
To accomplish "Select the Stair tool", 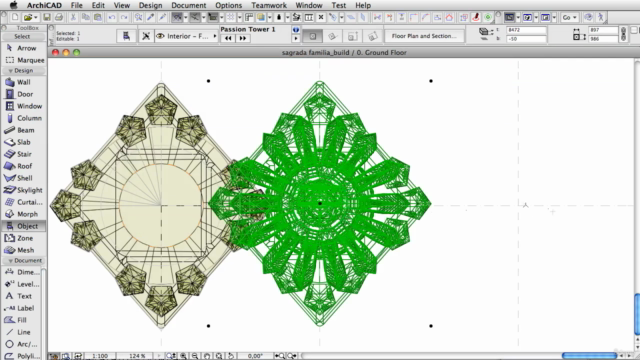I will tap(24, 154).
